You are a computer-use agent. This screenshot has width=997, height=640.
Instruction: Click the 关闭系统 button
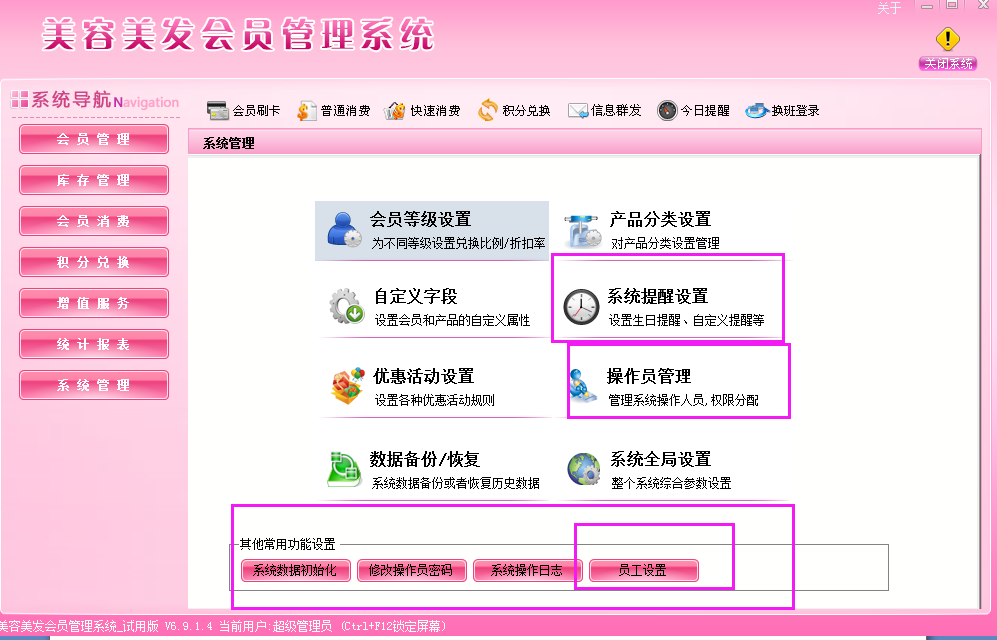948,64
